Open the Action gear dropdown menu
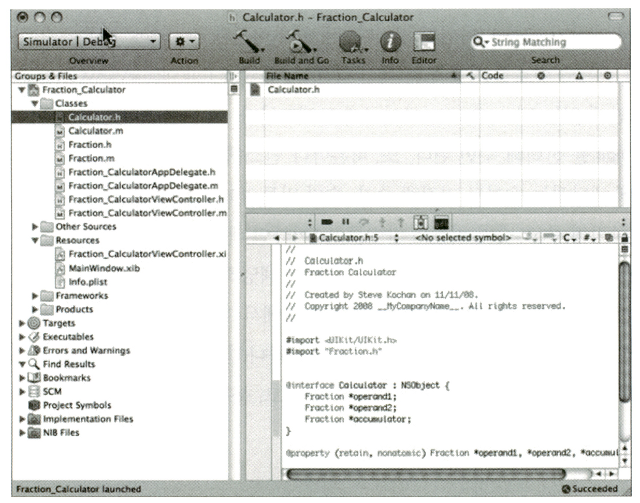The height and width of the screenshot is (503, 640). (185, 42)
